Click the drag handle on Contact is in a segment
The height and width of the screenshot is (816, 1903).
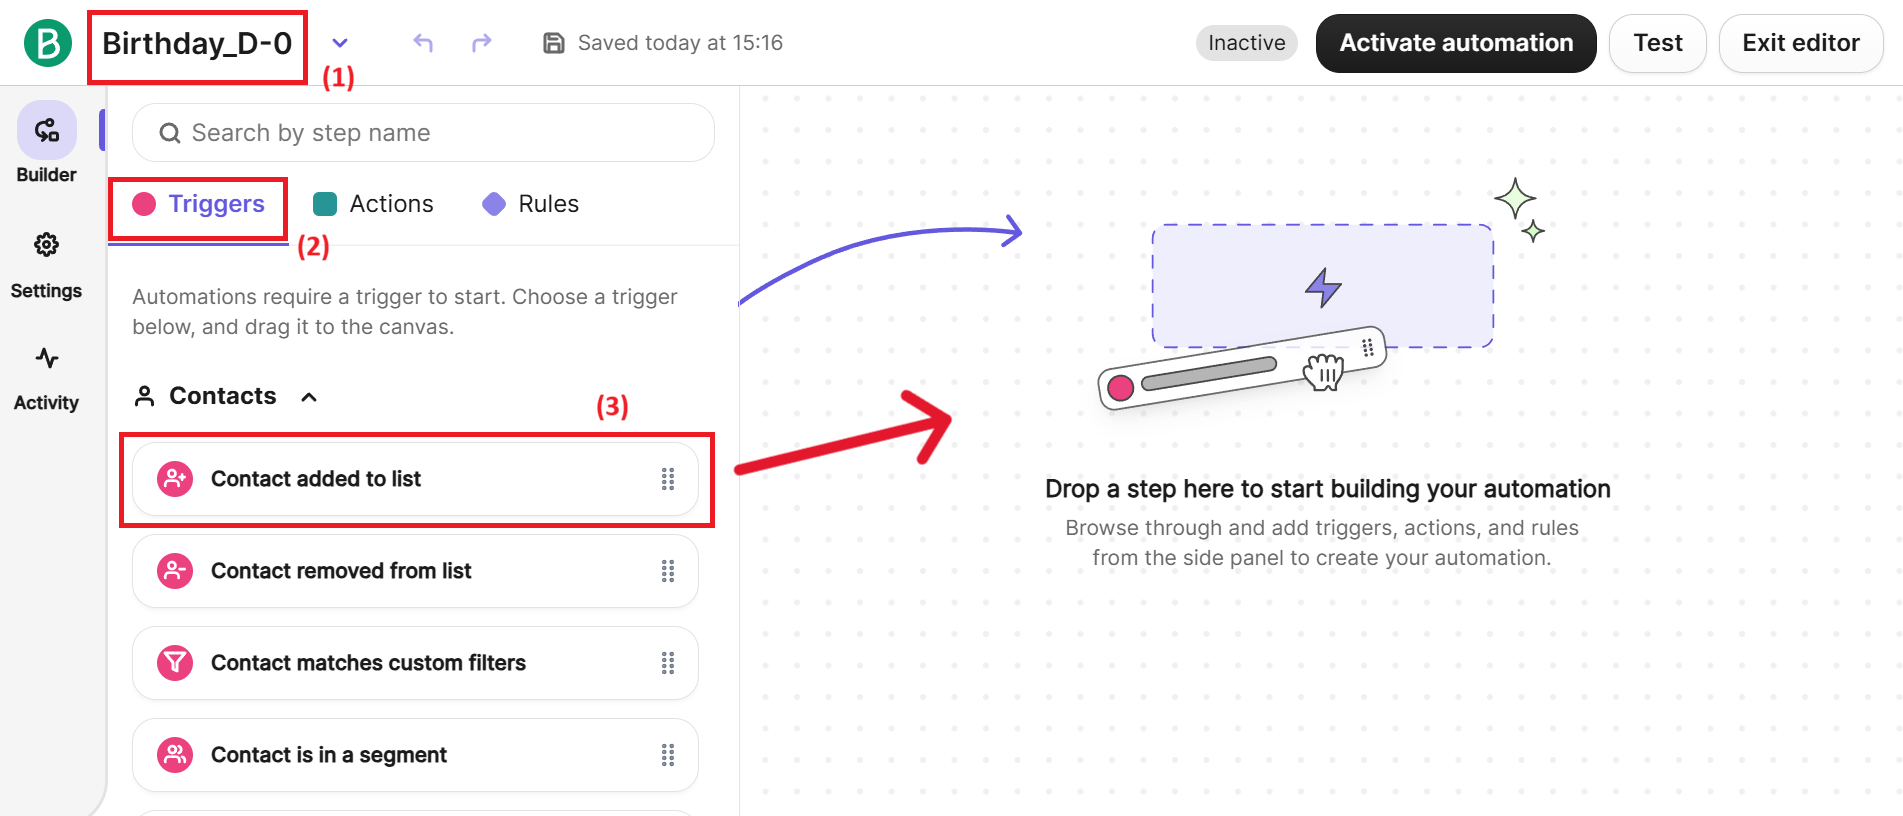(668, 755)
